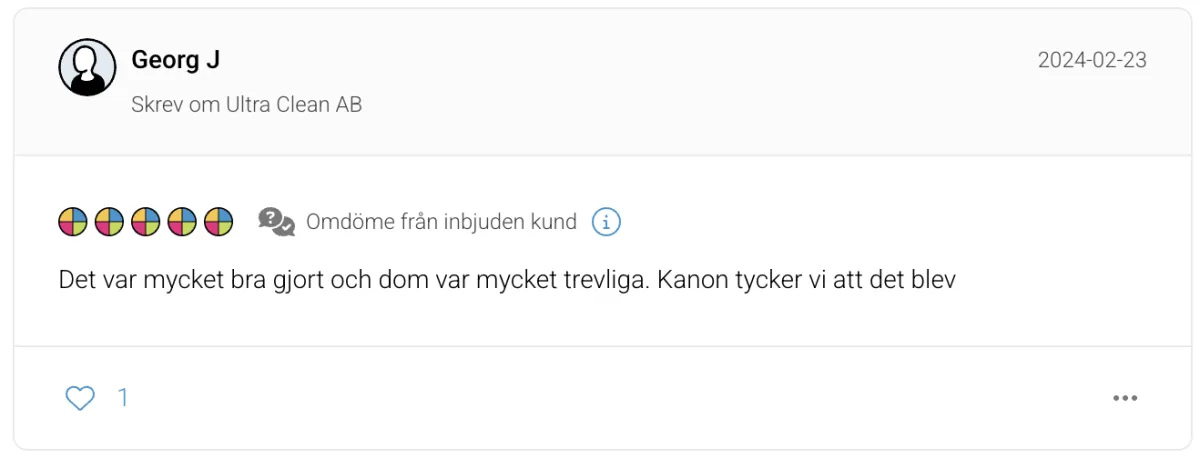Viewport: 1200px width, 458px height.
Task: Click the first rating circle icon
Action: coord(74,221)
